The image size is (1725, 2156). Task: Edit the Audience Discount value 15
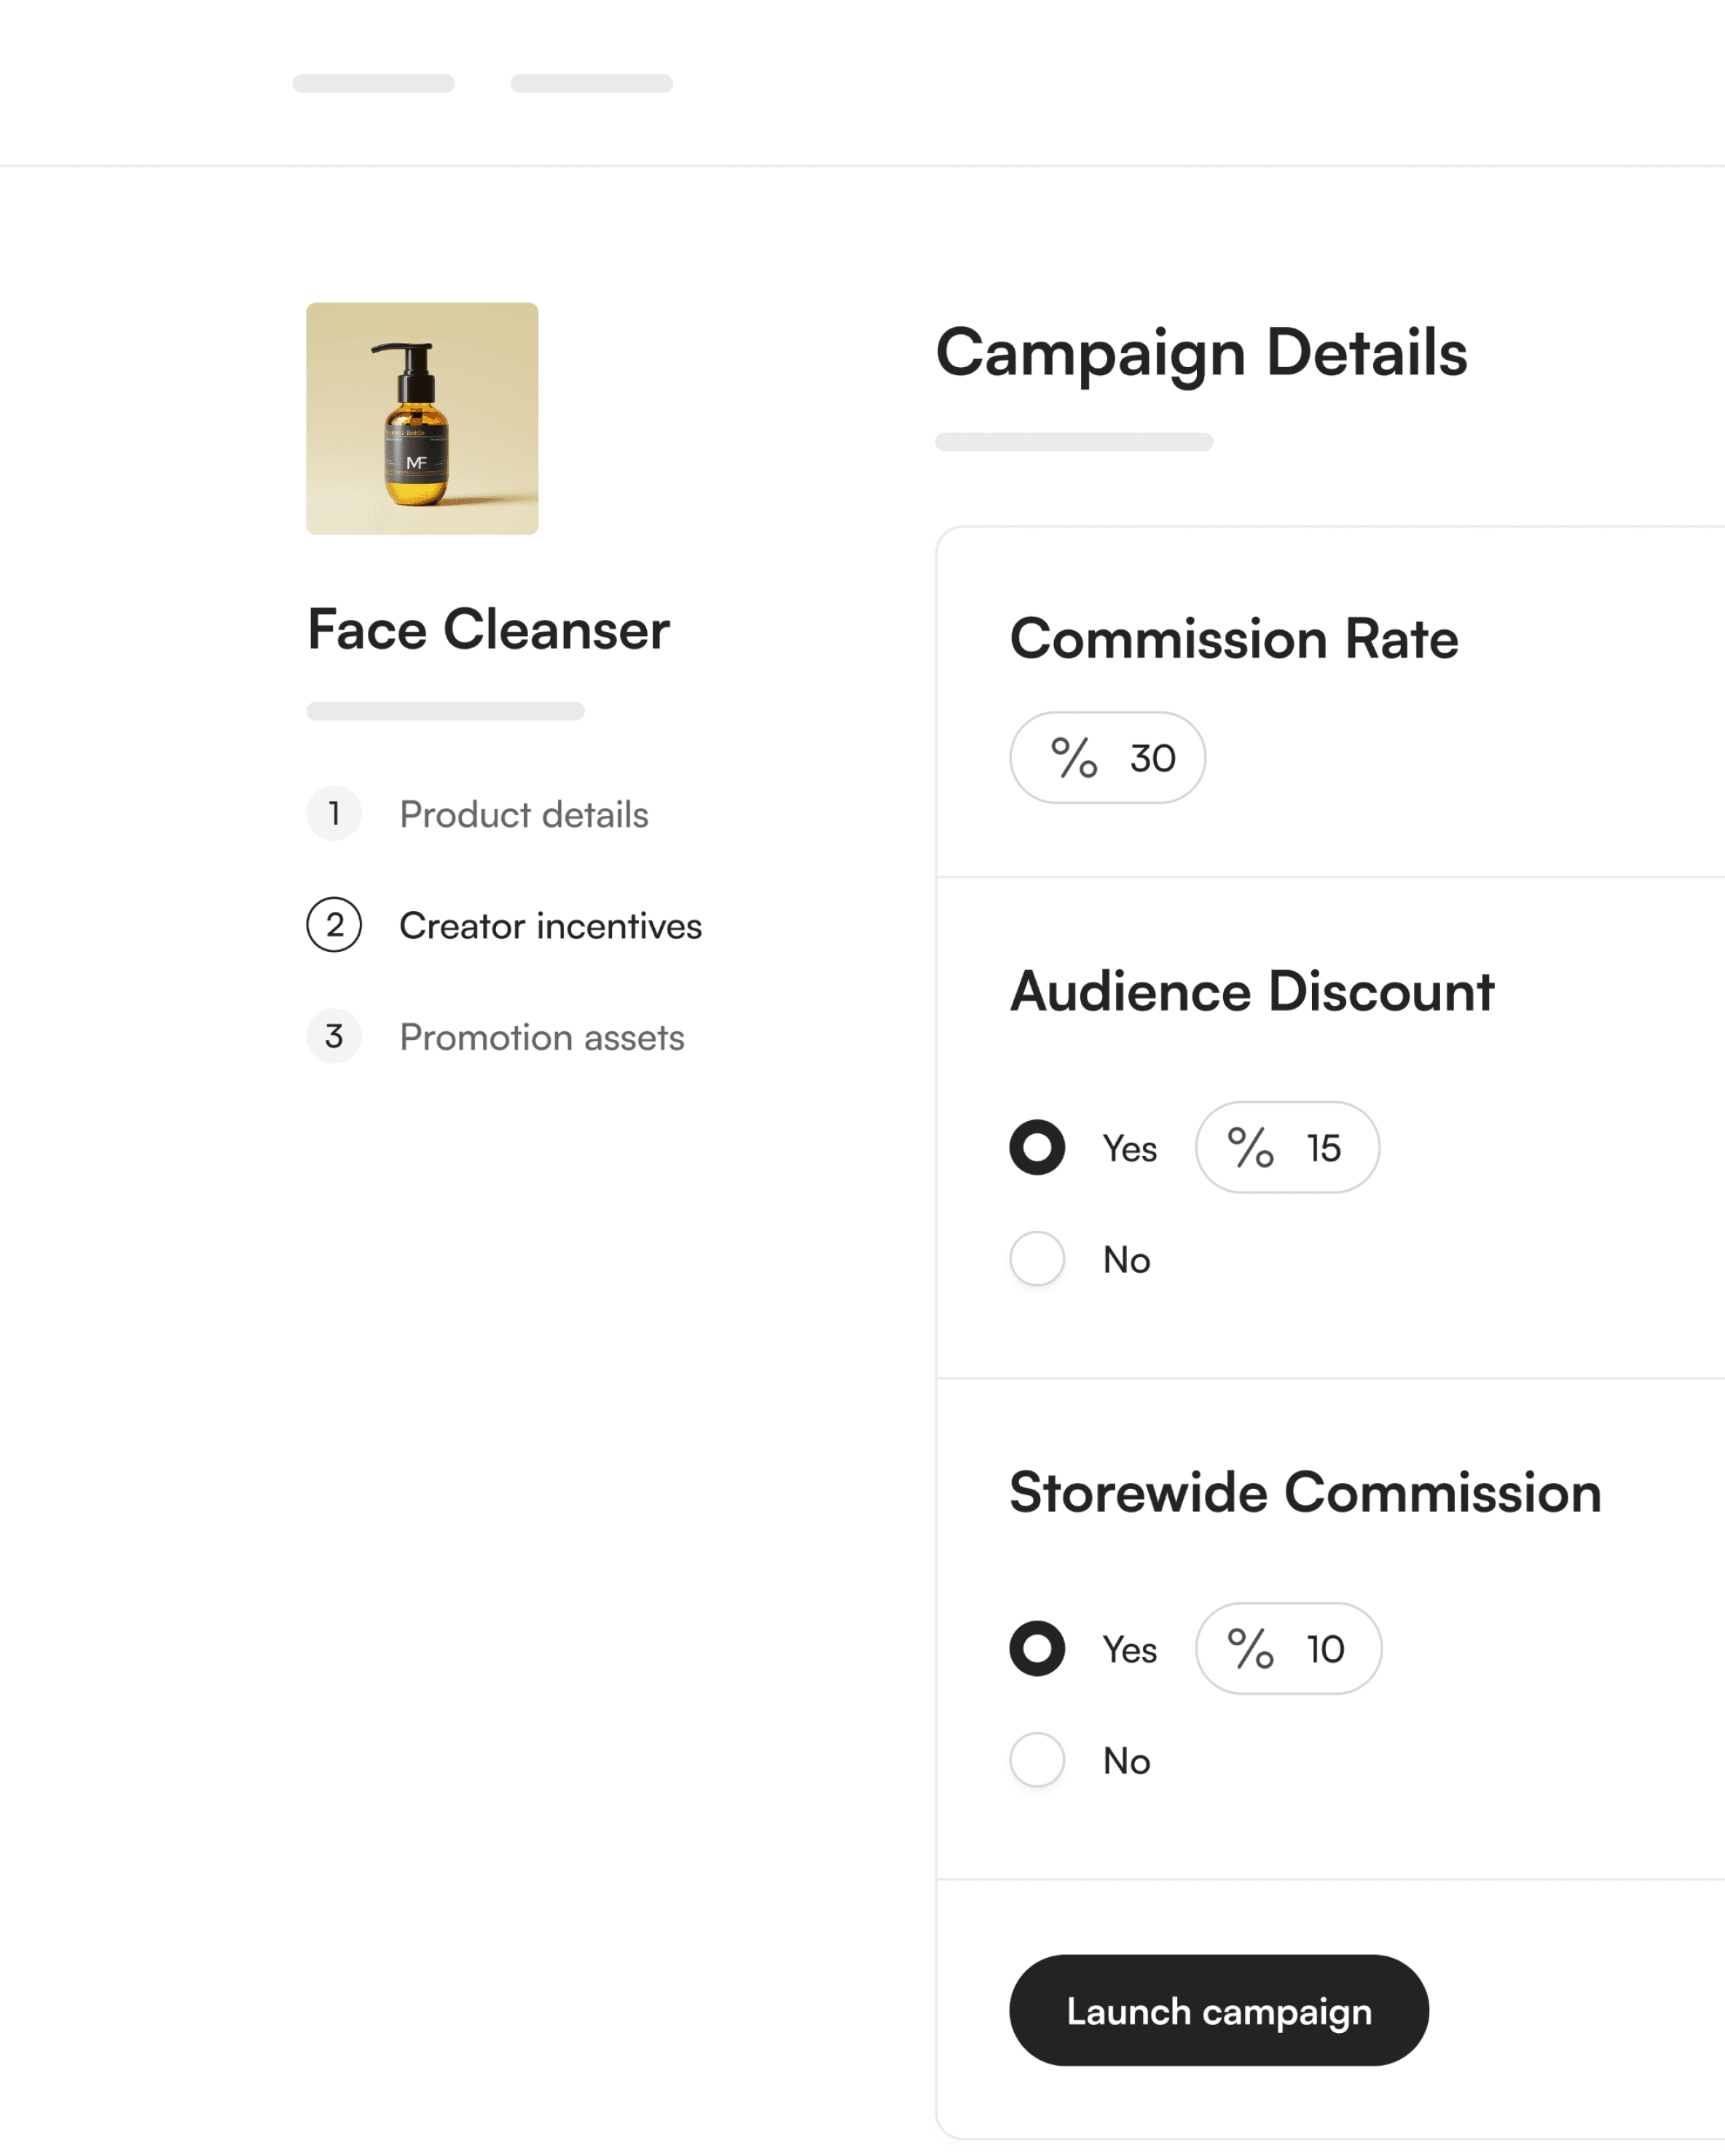click(1324, 1148)
